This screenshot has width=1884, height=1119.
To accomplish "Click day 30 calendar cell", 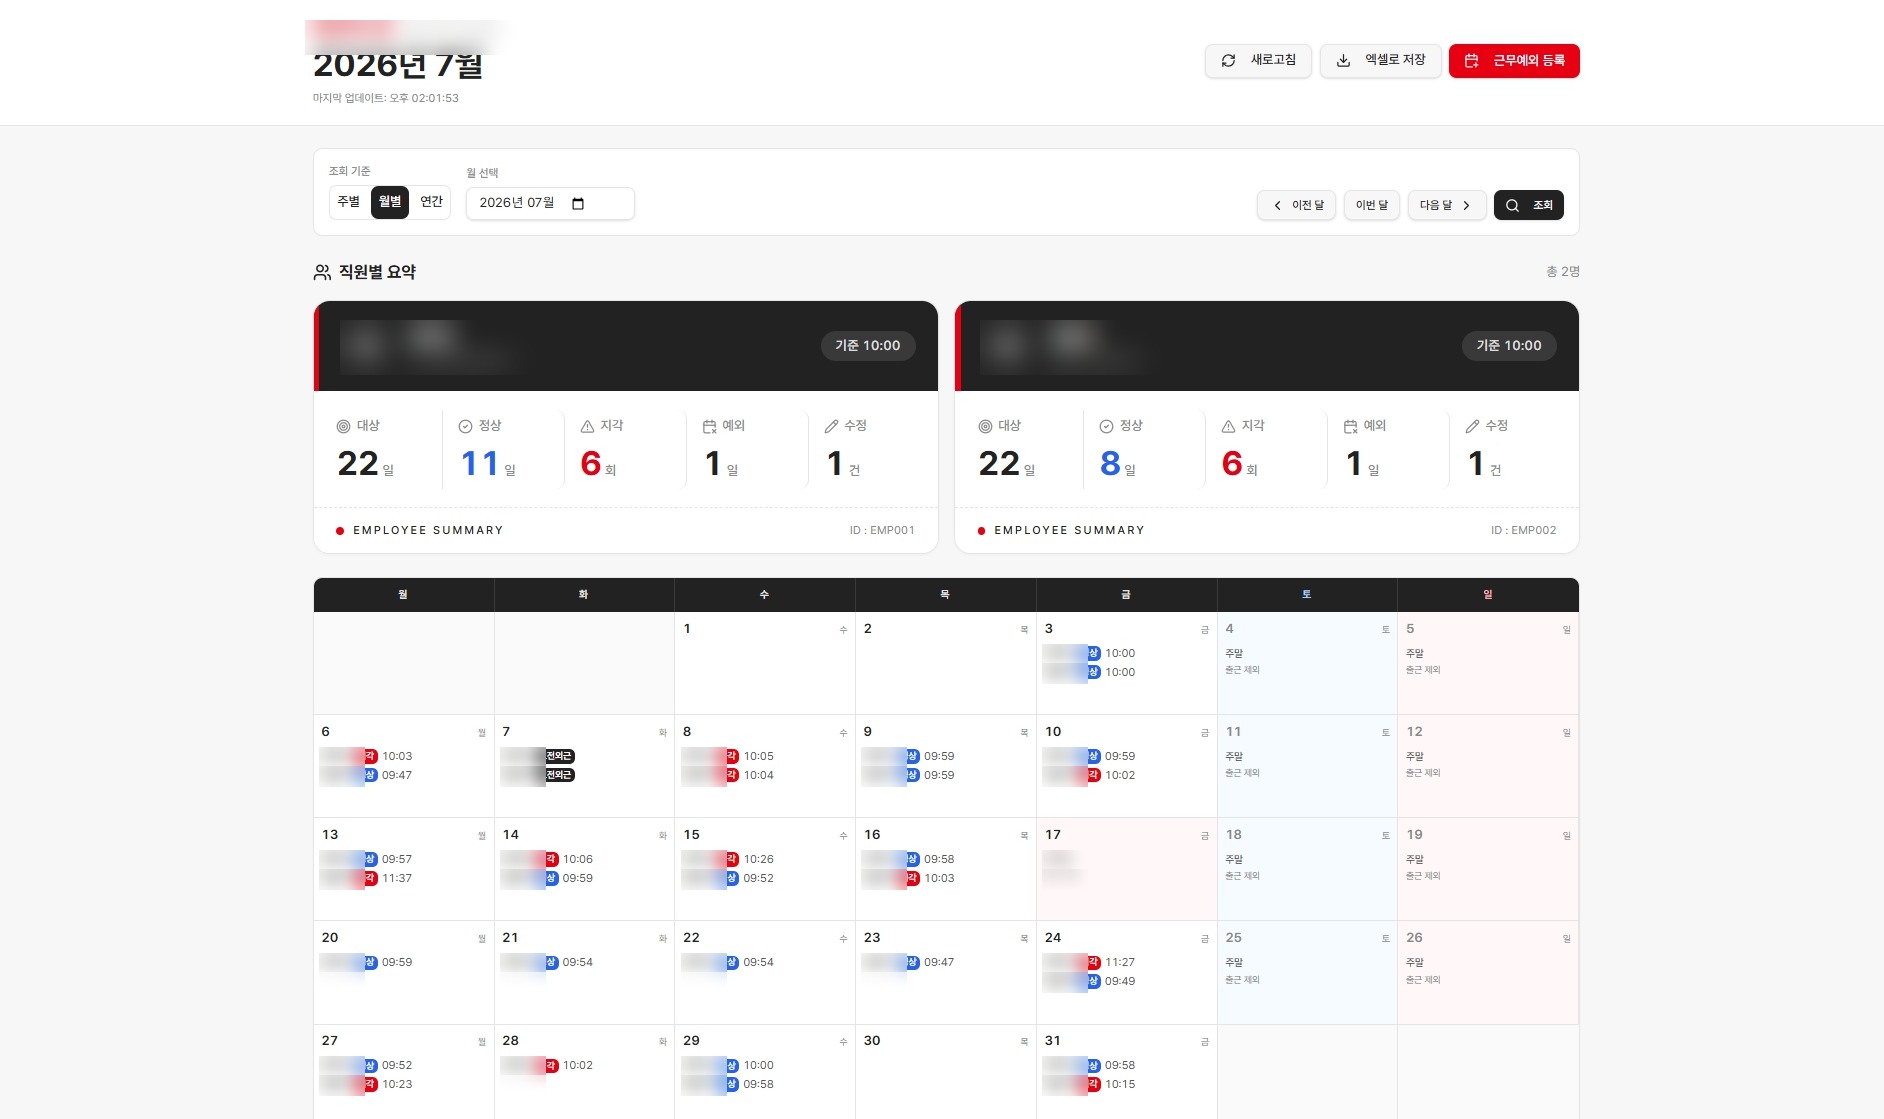I will point(945,1072).
